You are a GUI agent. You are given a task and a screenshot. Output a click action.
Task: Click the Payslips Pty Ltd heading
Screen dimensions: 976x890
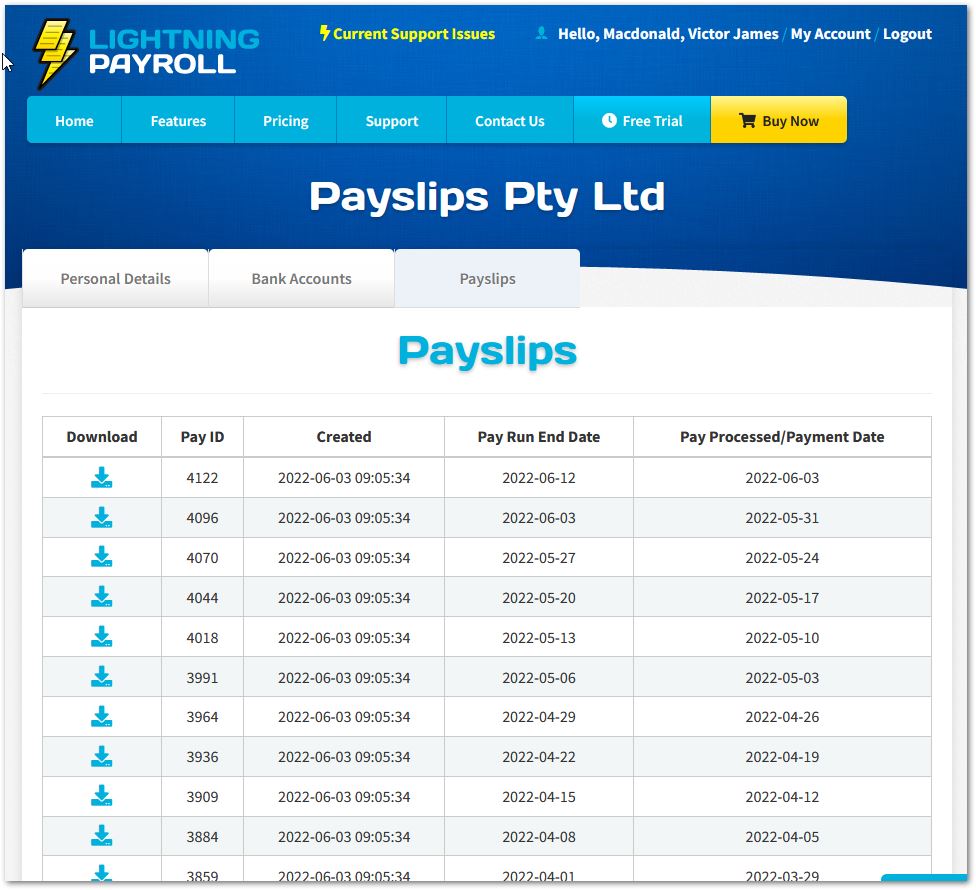[487, 197]
